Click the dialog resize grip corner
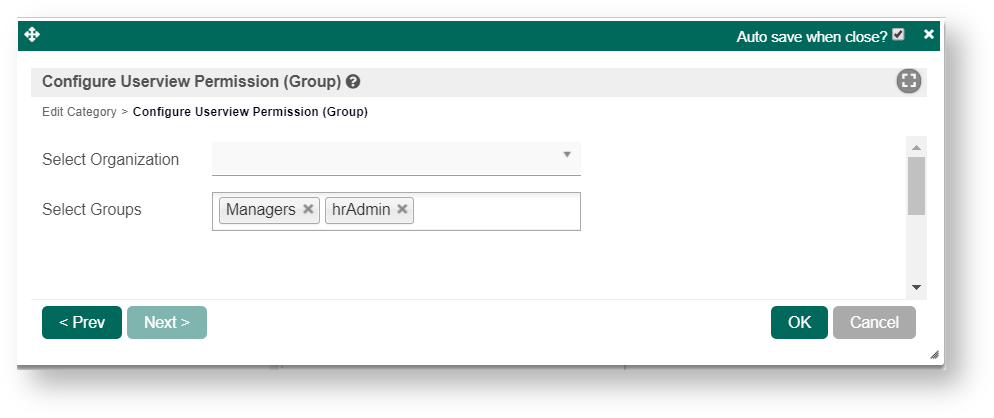The width and height of the screenshot is (994, 418). click(933, 354)
